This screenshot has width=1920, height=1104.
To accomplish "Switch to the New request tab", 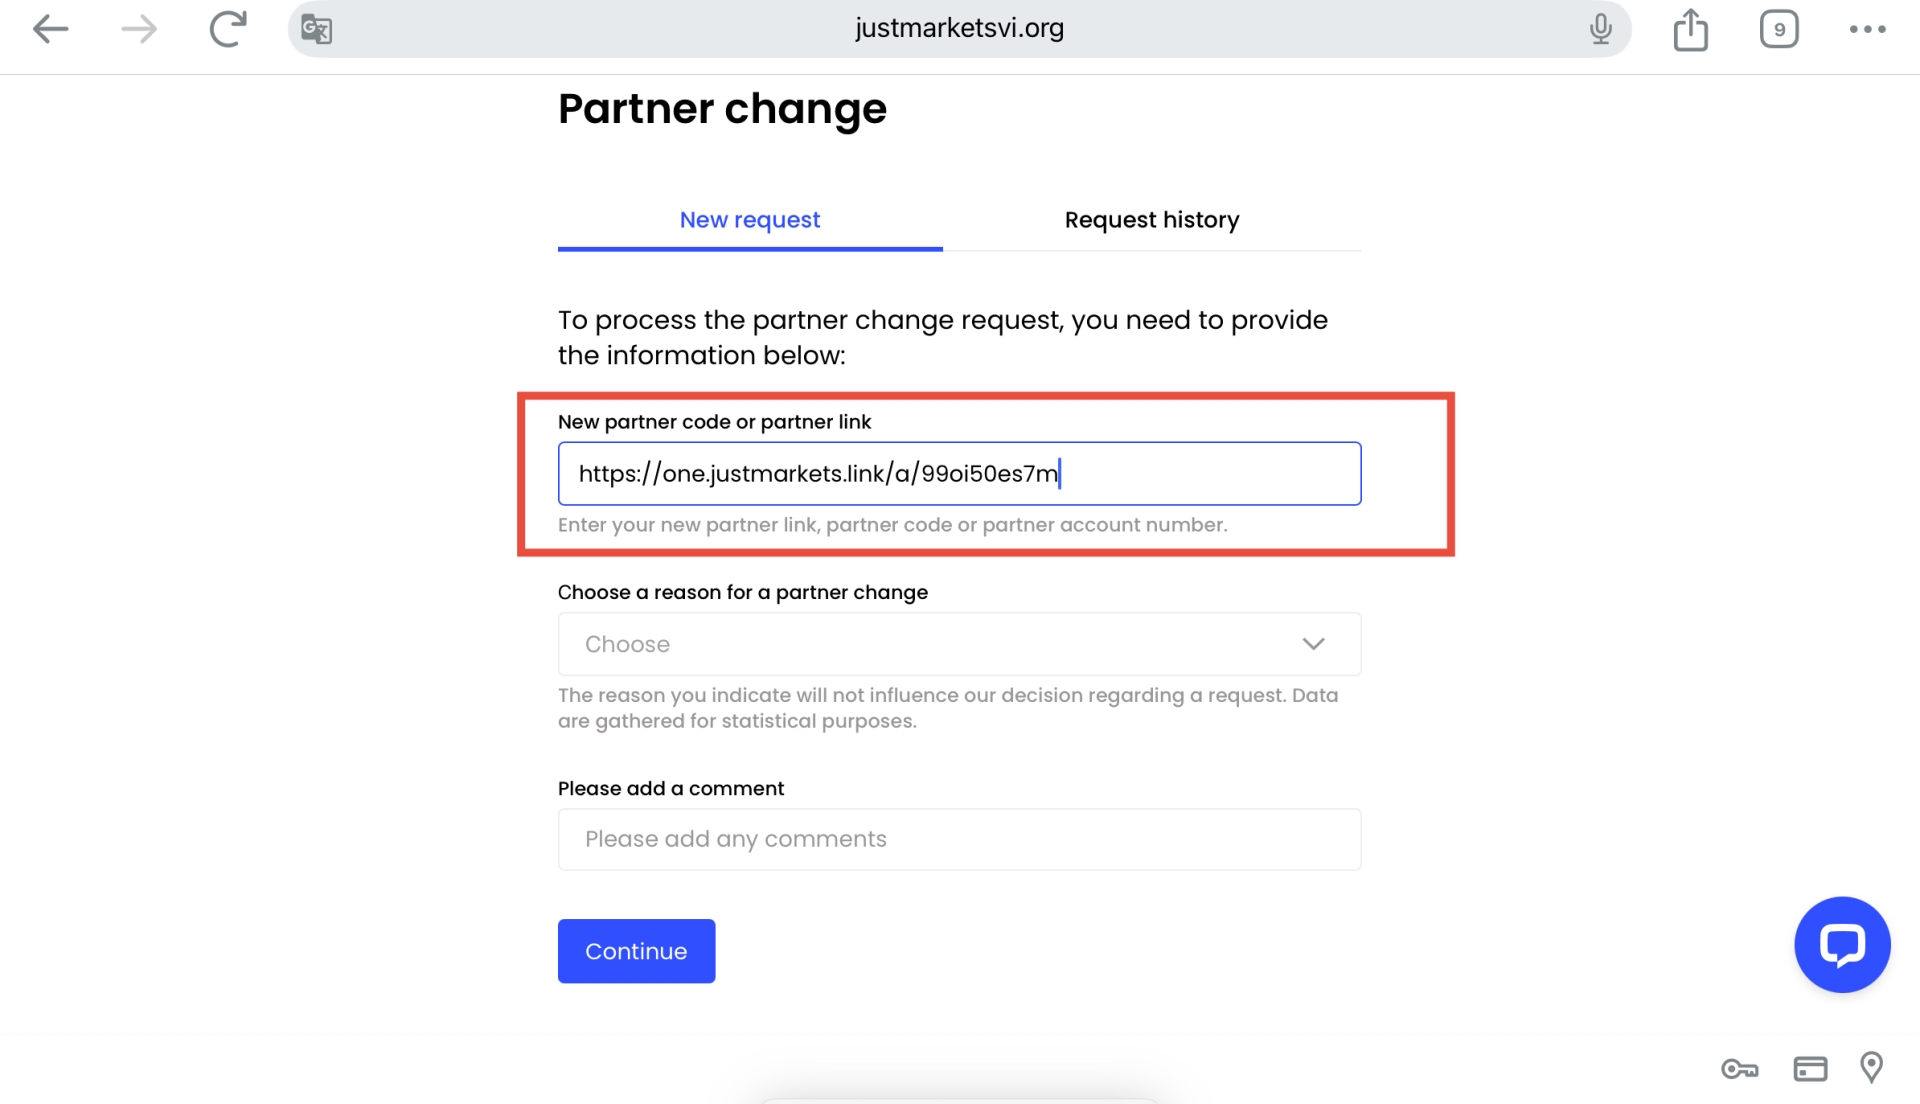I will pos(750,220).
